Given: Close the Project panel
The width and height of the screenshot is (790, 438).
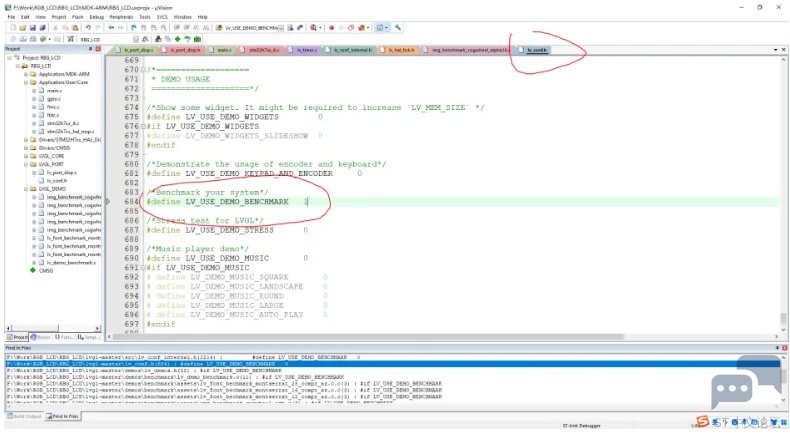Looking at the screenshot, I should (x=98, y=49).
